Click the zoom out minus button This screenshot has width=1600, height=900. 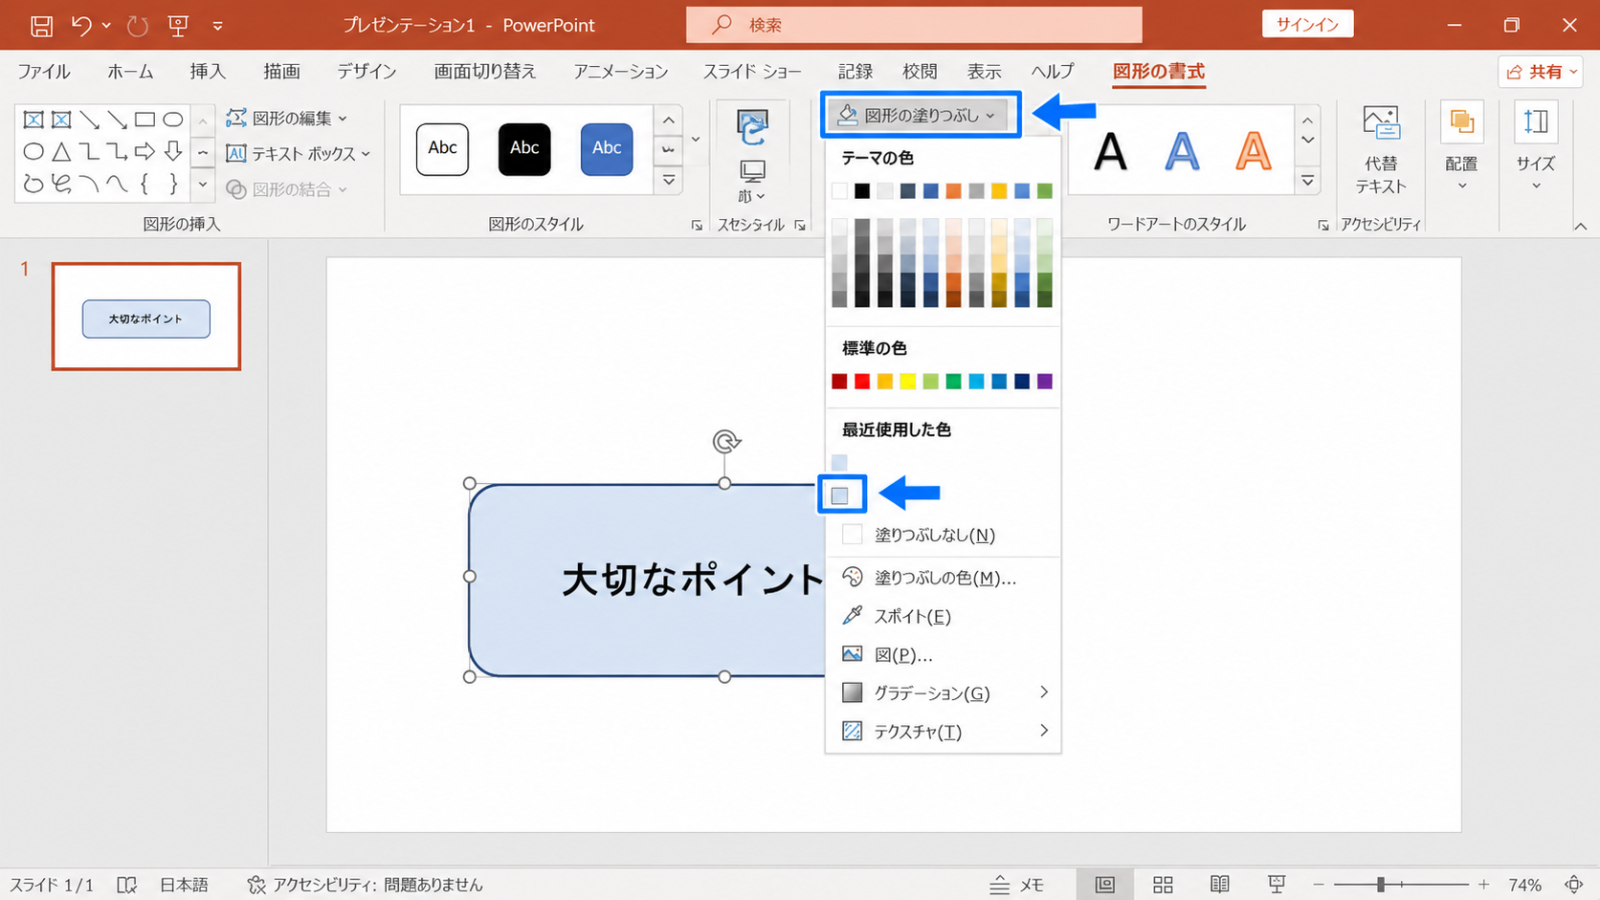1318,885
